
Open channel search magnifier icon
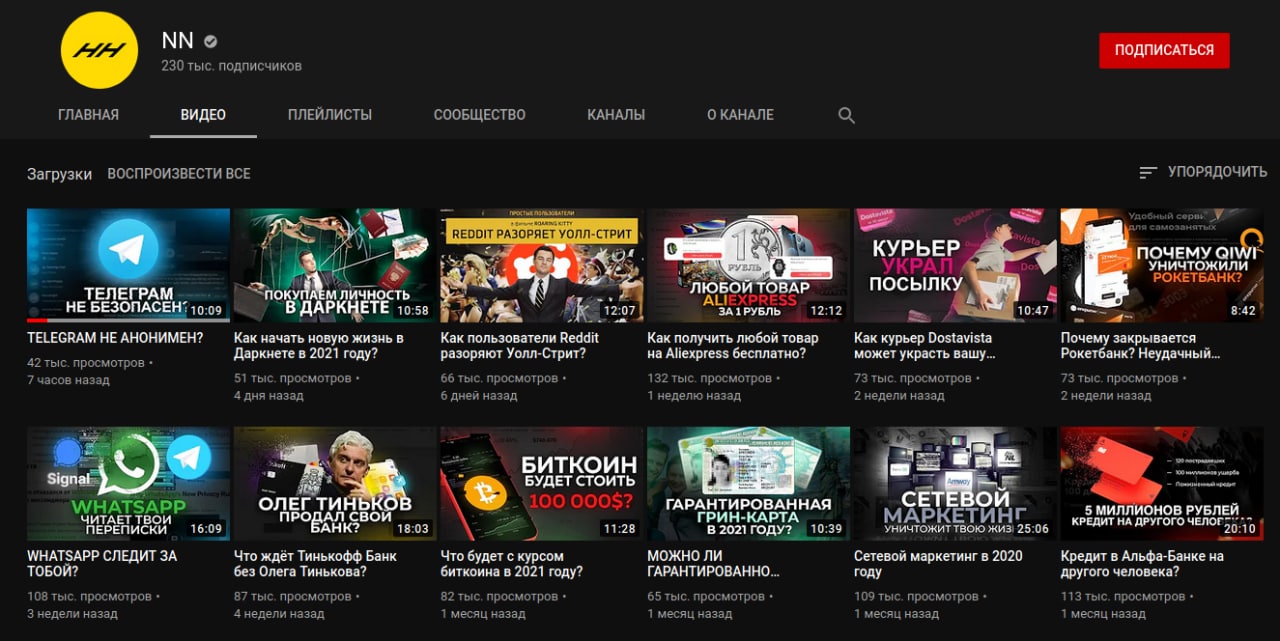click(846, 115)
